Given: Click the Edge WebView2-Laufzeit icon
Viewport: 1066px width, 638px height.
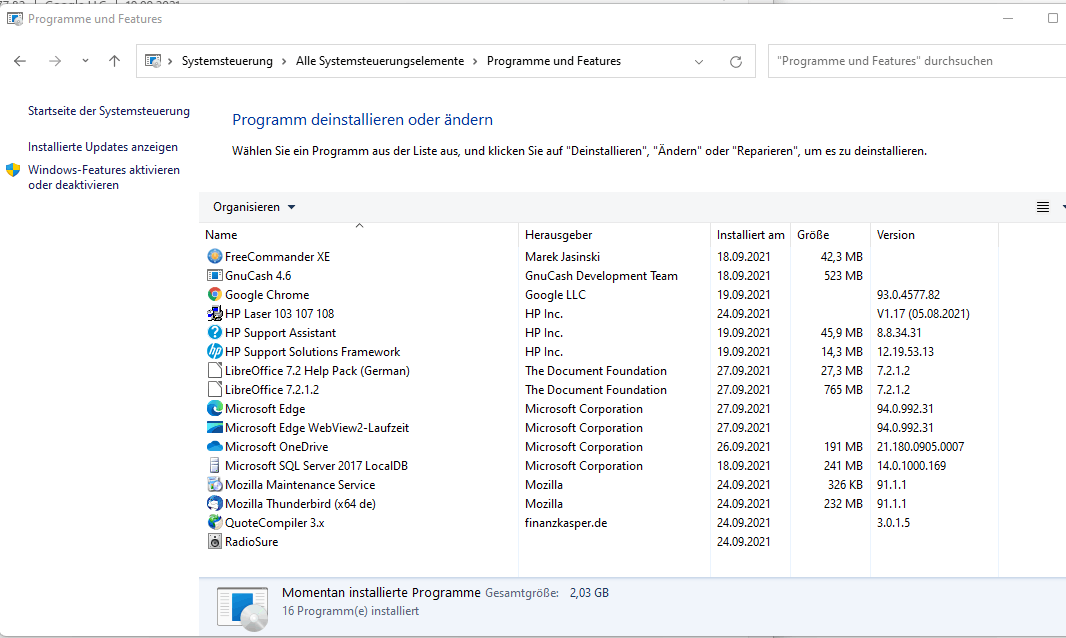Looking at the screenshot, I should point(215,428).
